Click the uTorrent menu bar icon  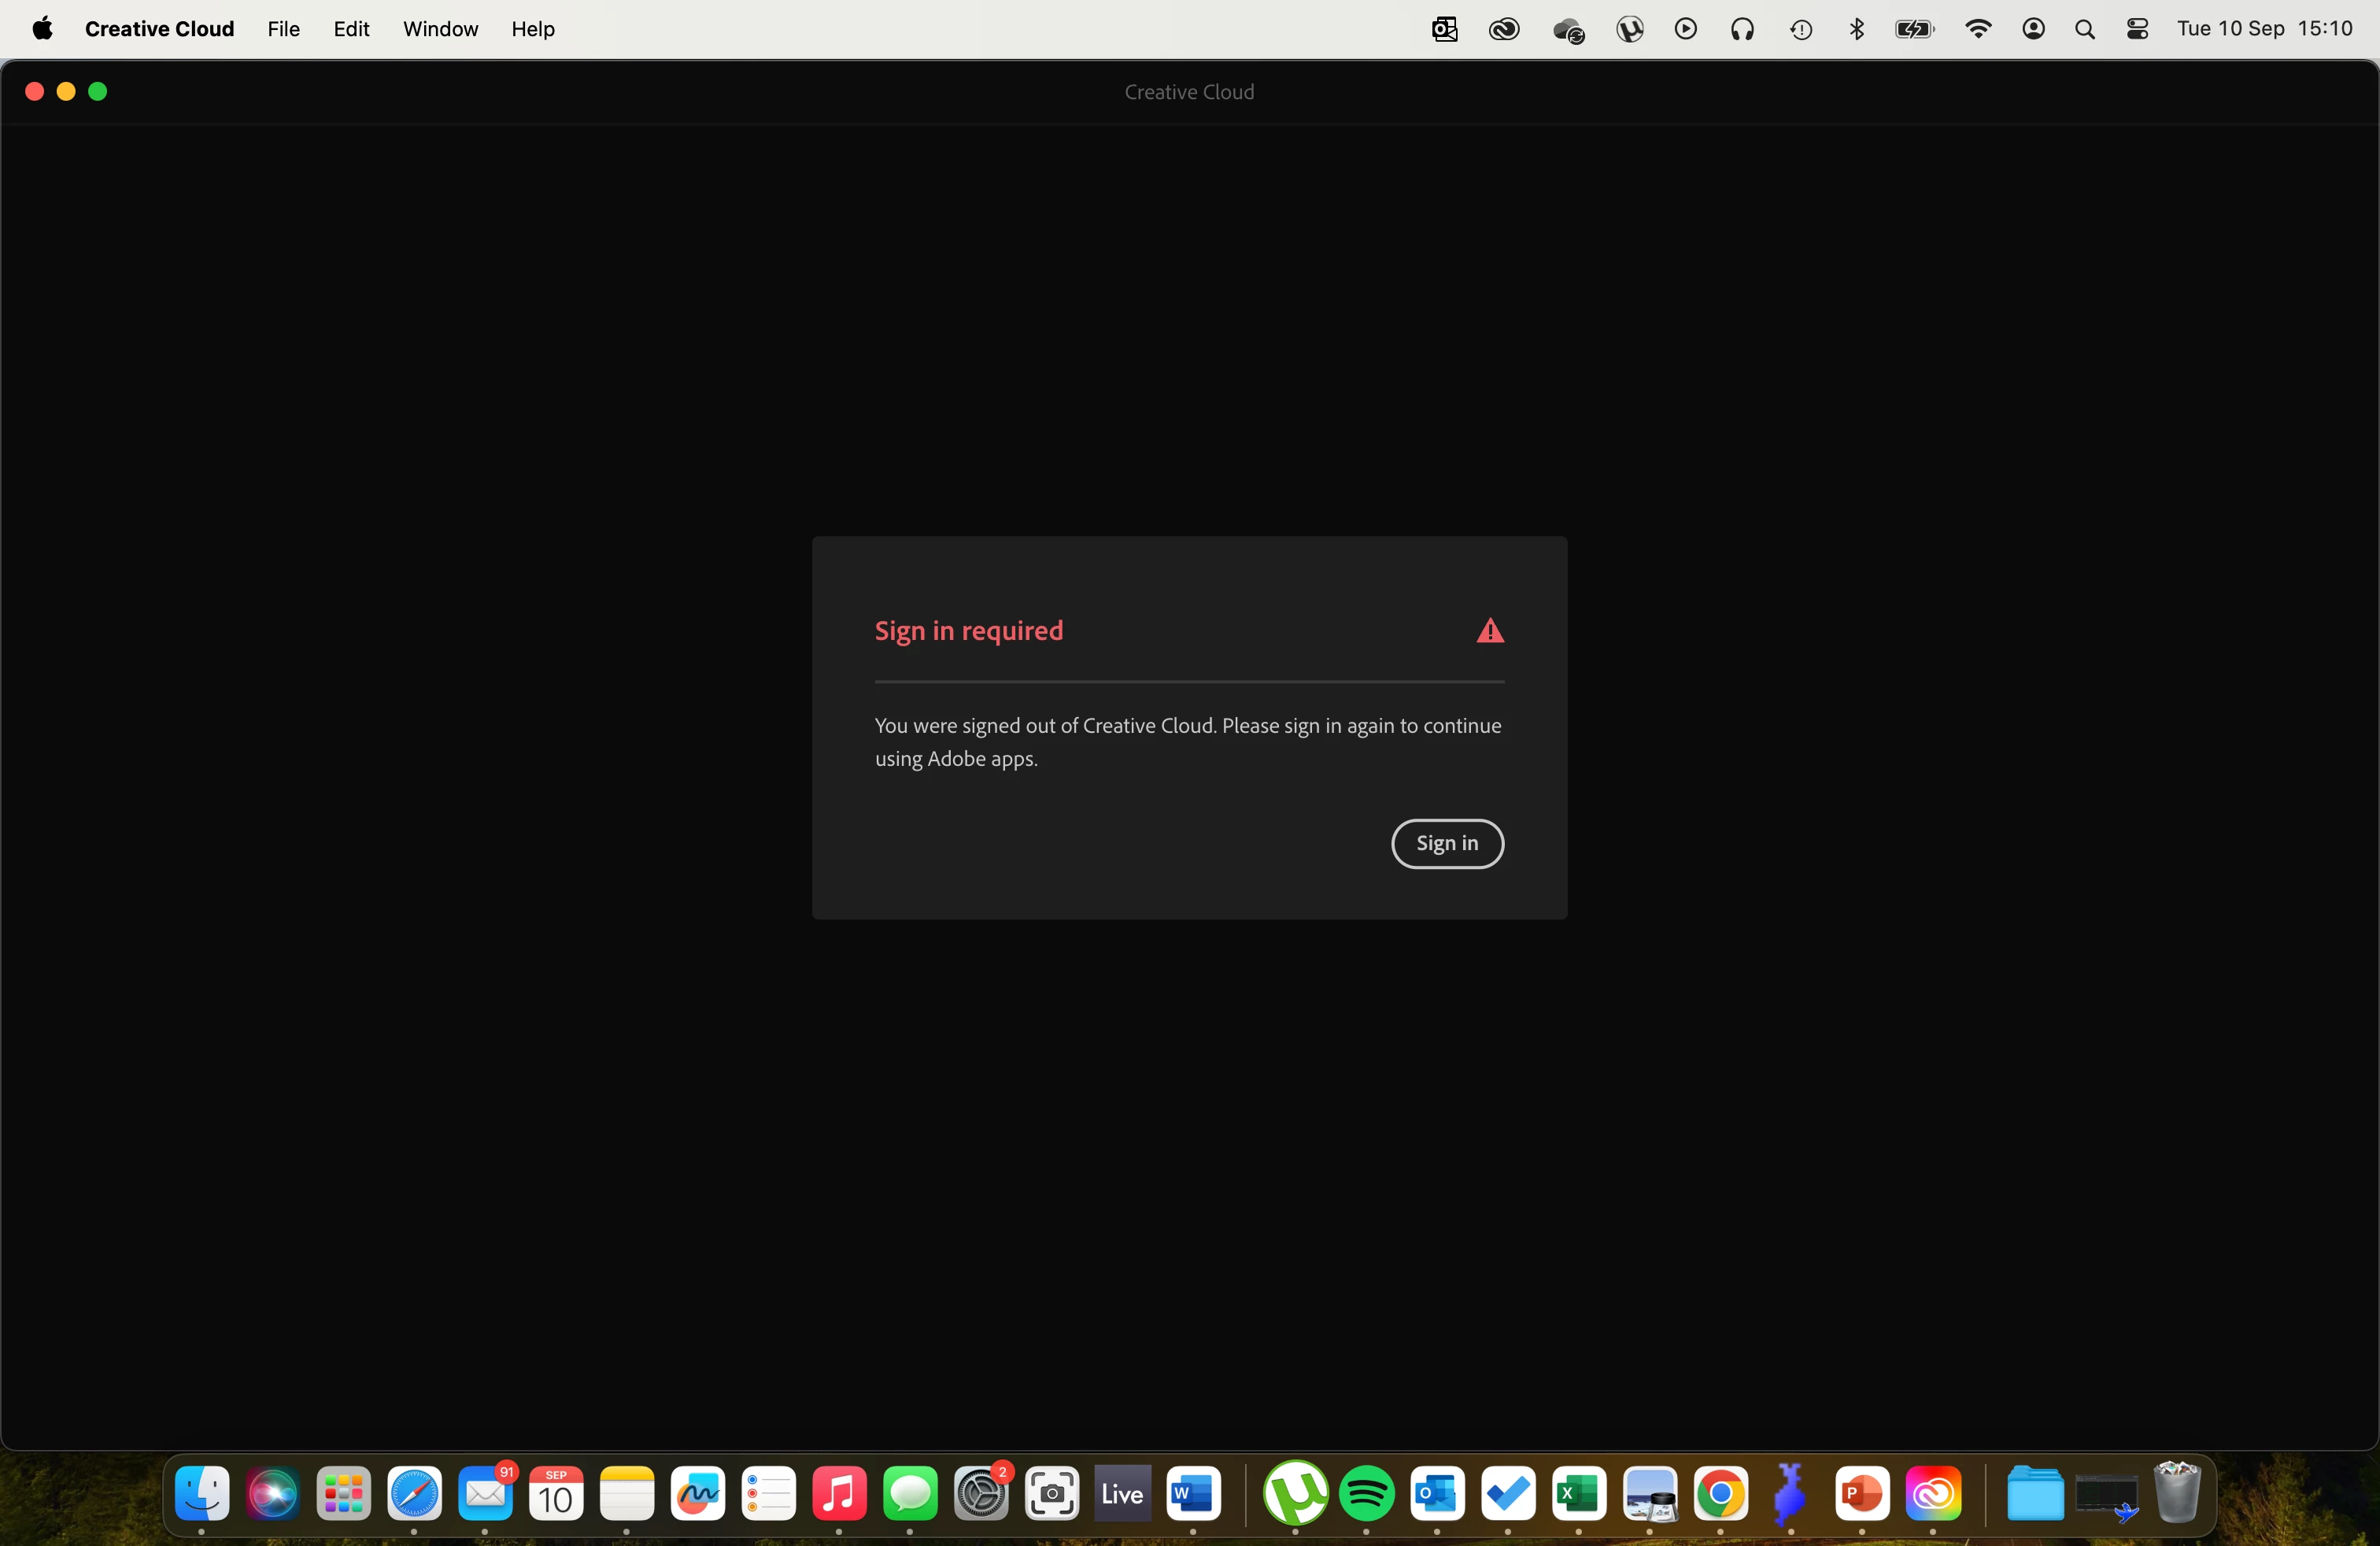point(1629,29)
